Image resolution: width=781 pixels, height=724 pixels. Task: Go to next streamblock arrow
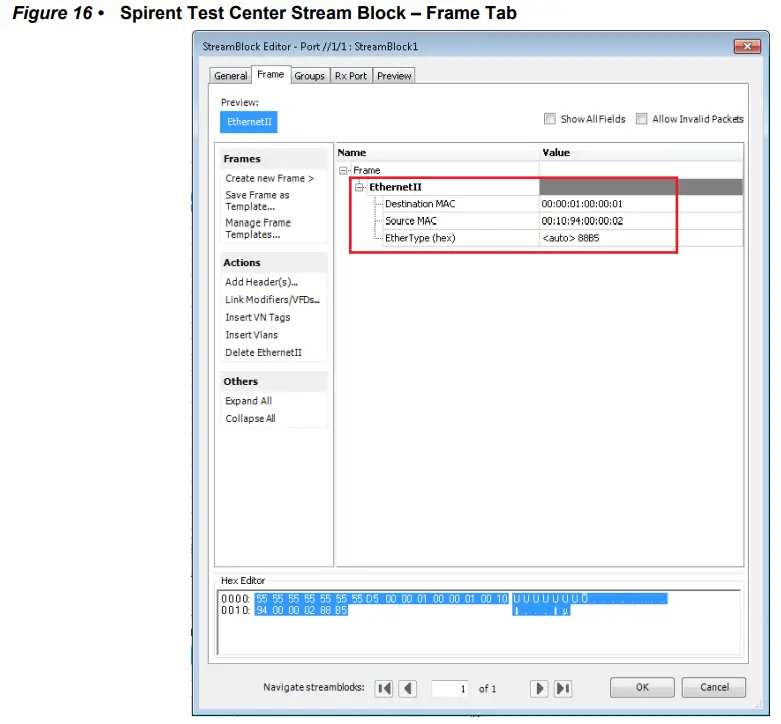click(539, 689)
